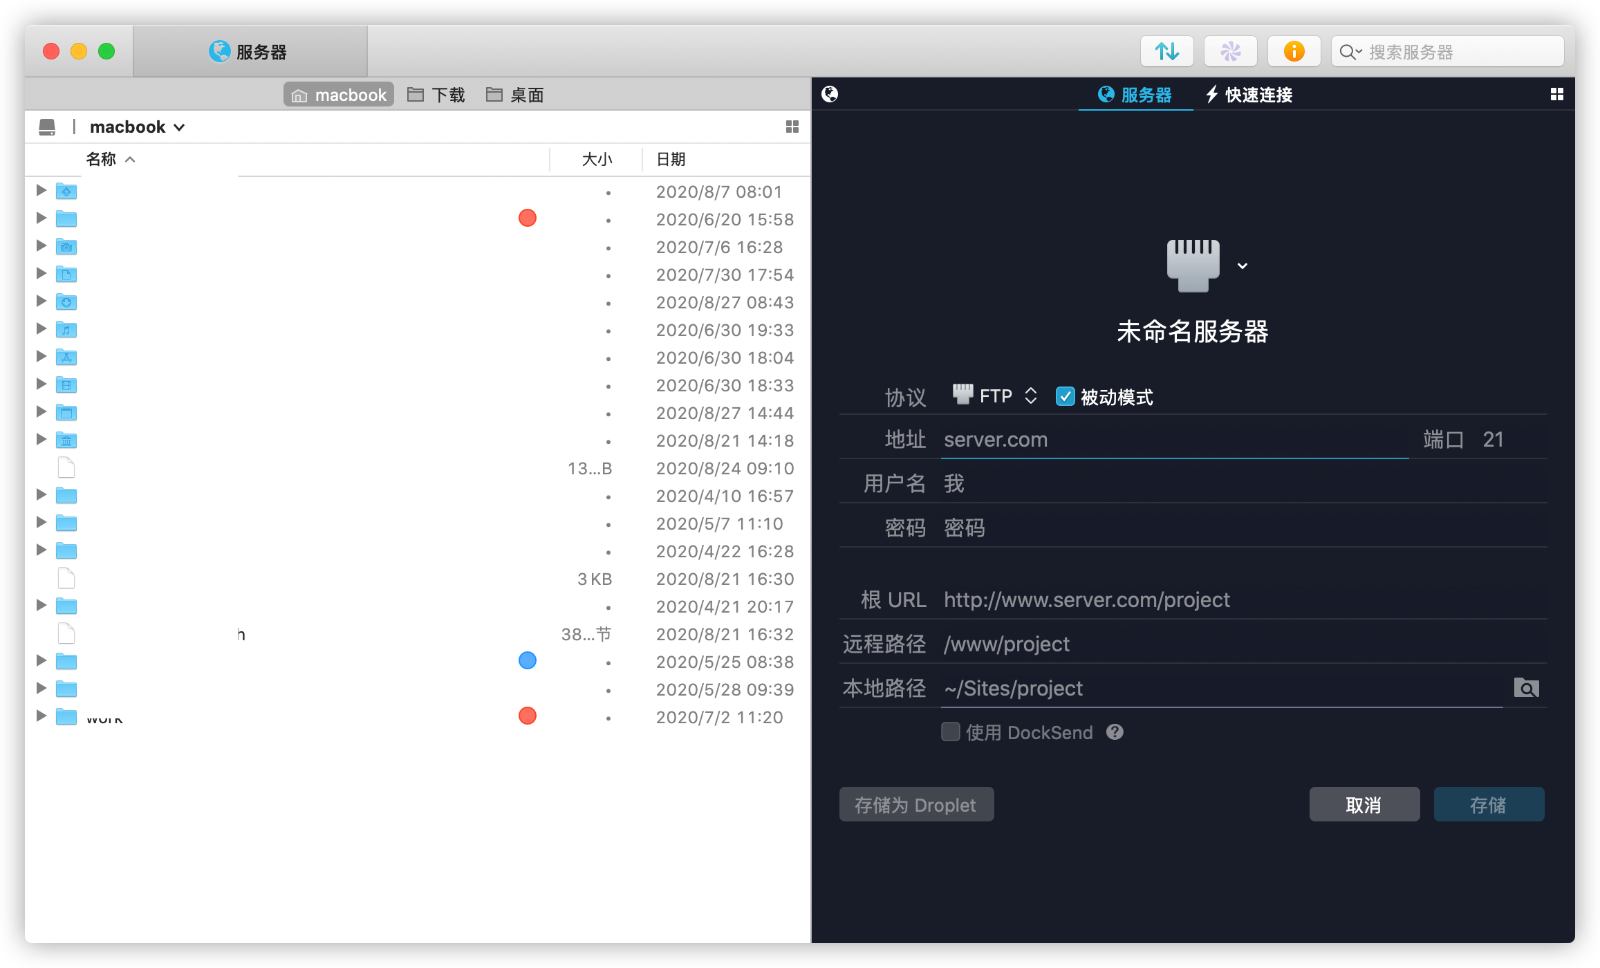Screen dimensions: 1600x968
Task: Focus the 密码 password field
Action: tap(1243, 528)
